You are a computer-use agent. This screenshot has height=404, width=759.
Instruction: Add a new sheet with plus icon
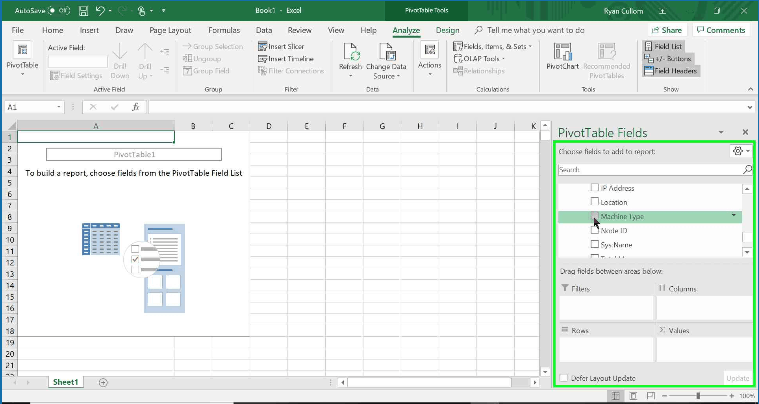pyautogui.click(x=103, y=382)
